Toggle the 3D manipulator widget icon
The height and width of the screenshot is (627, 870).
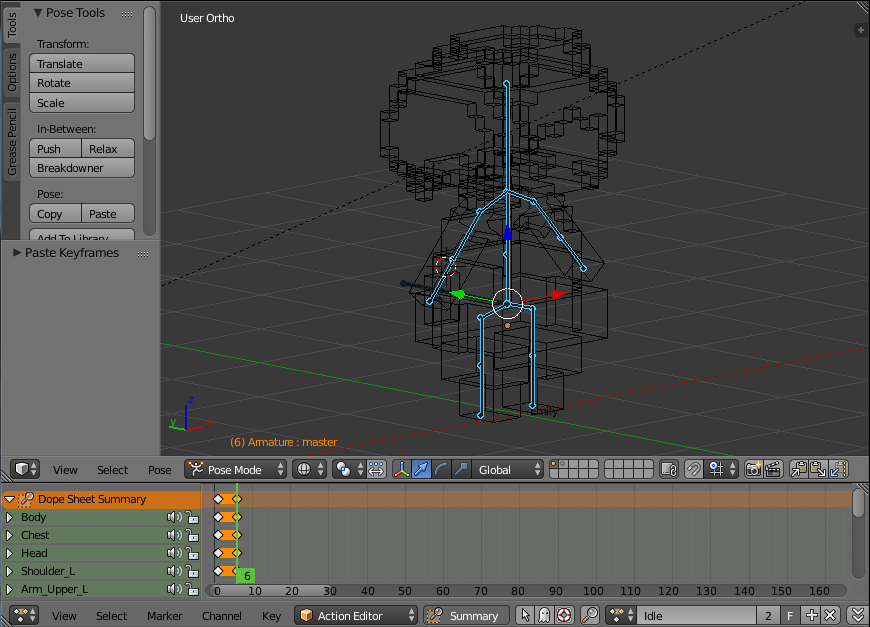click(402, 469)
